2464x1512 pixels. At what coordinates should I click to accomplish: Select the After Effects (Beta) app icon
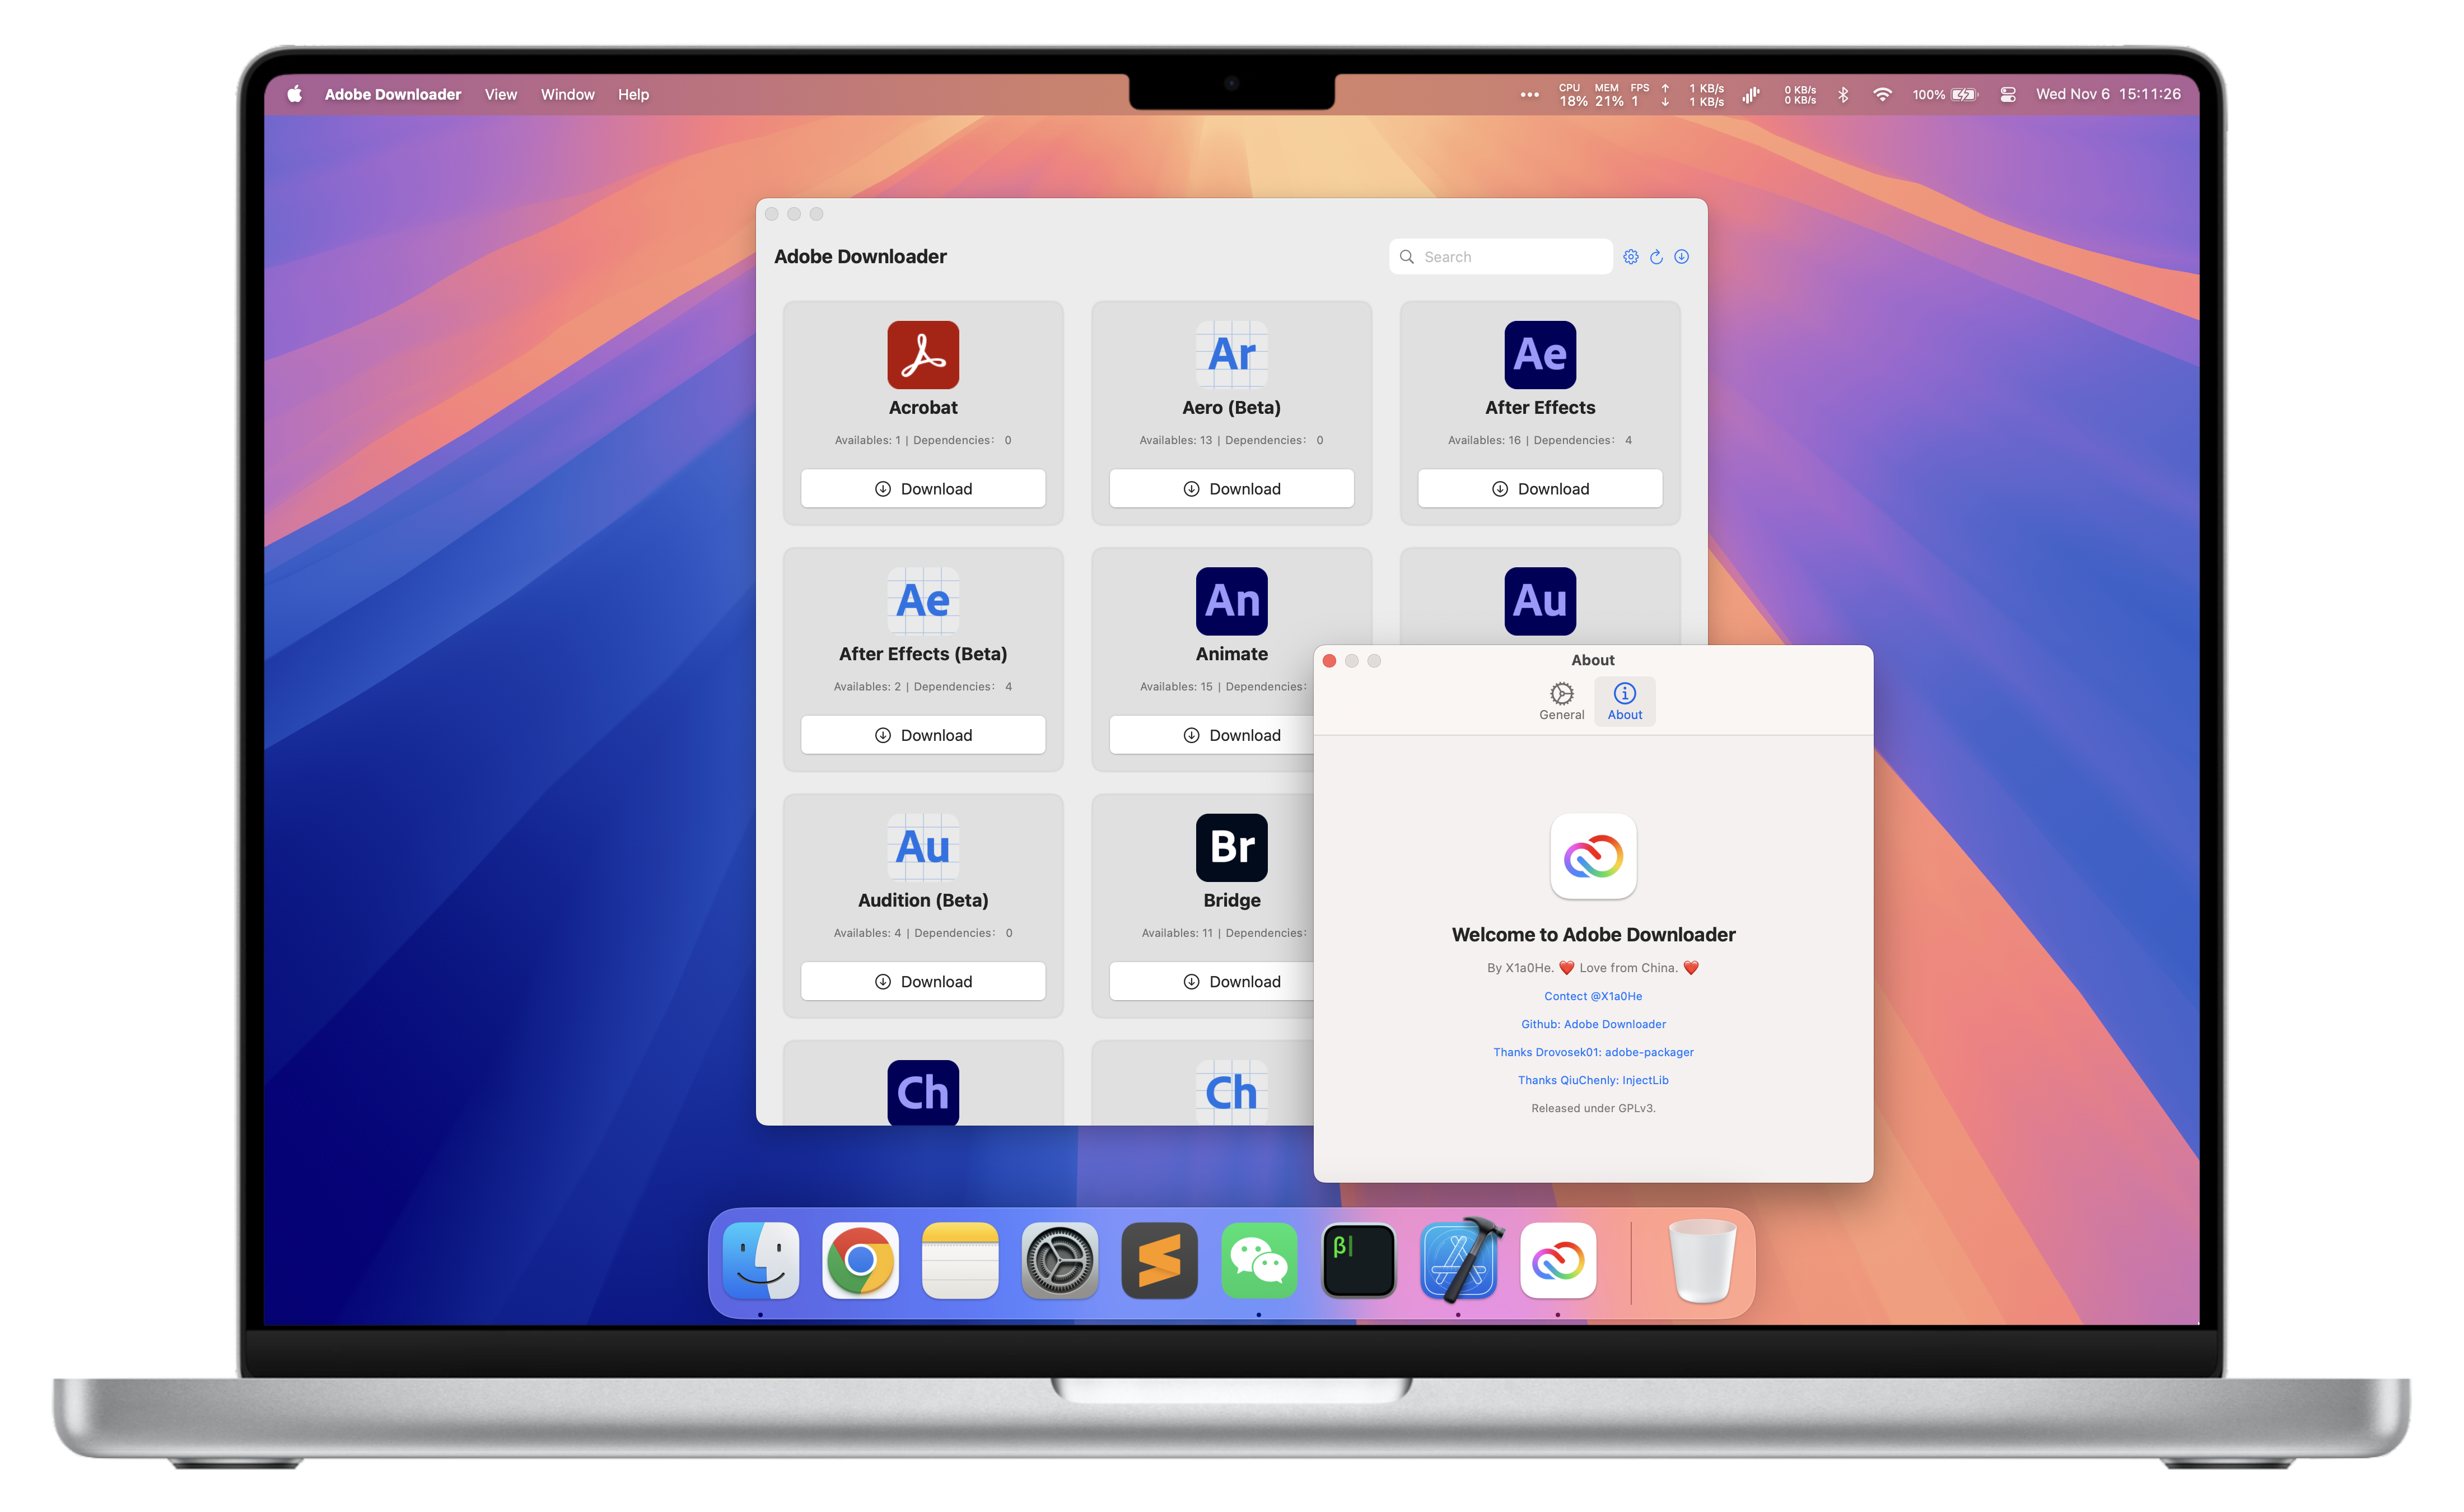(x=923, y=600)
